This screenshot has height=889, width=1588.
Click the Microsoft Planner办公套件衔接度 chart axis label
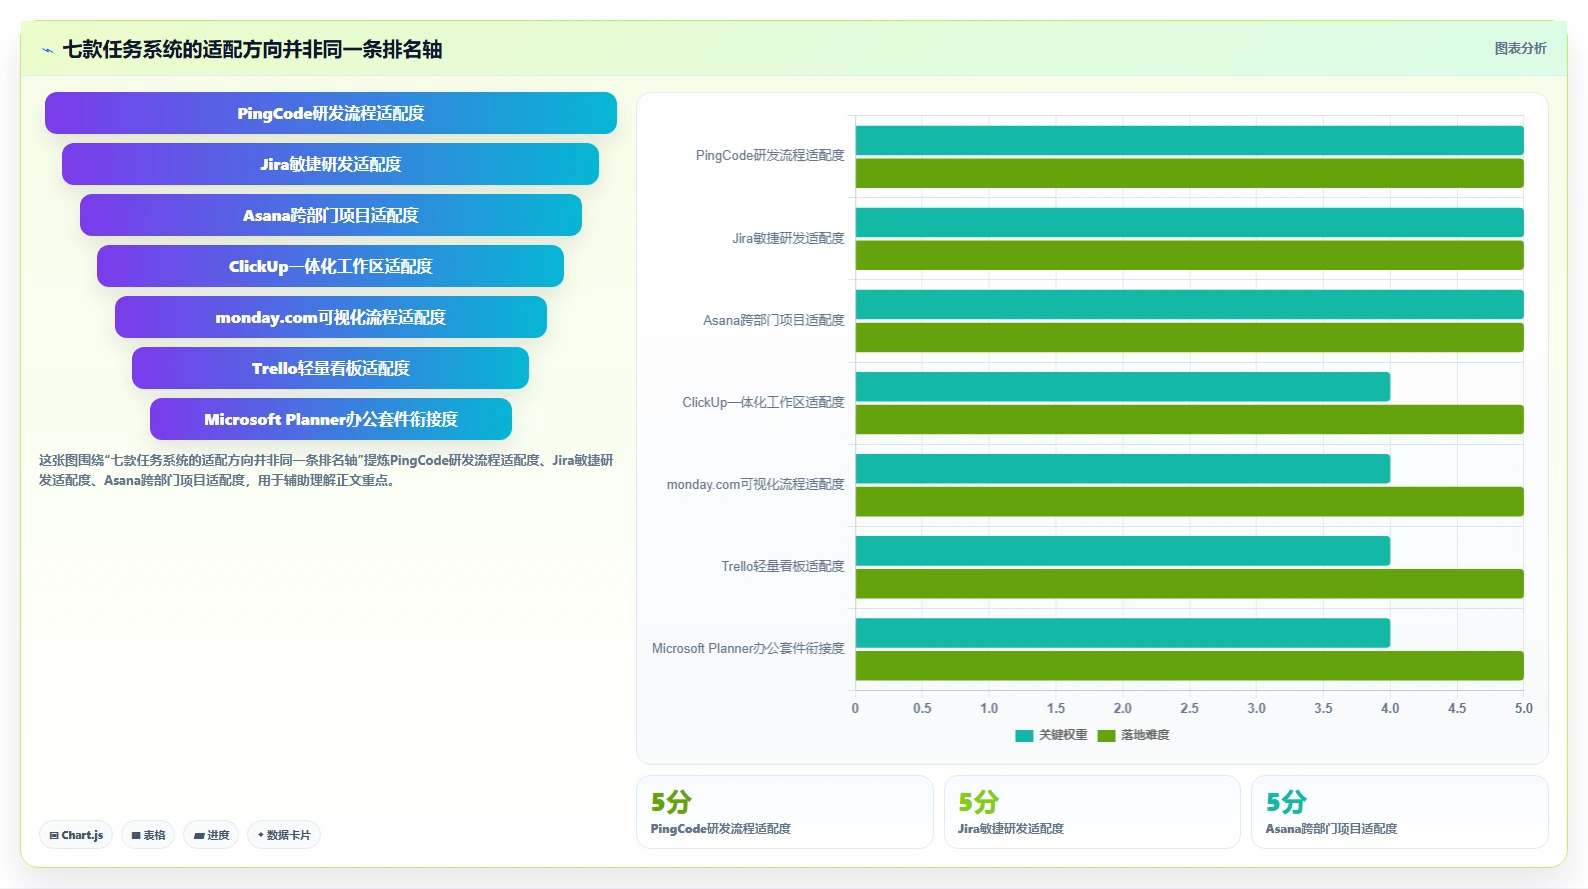tap(748, 648)
